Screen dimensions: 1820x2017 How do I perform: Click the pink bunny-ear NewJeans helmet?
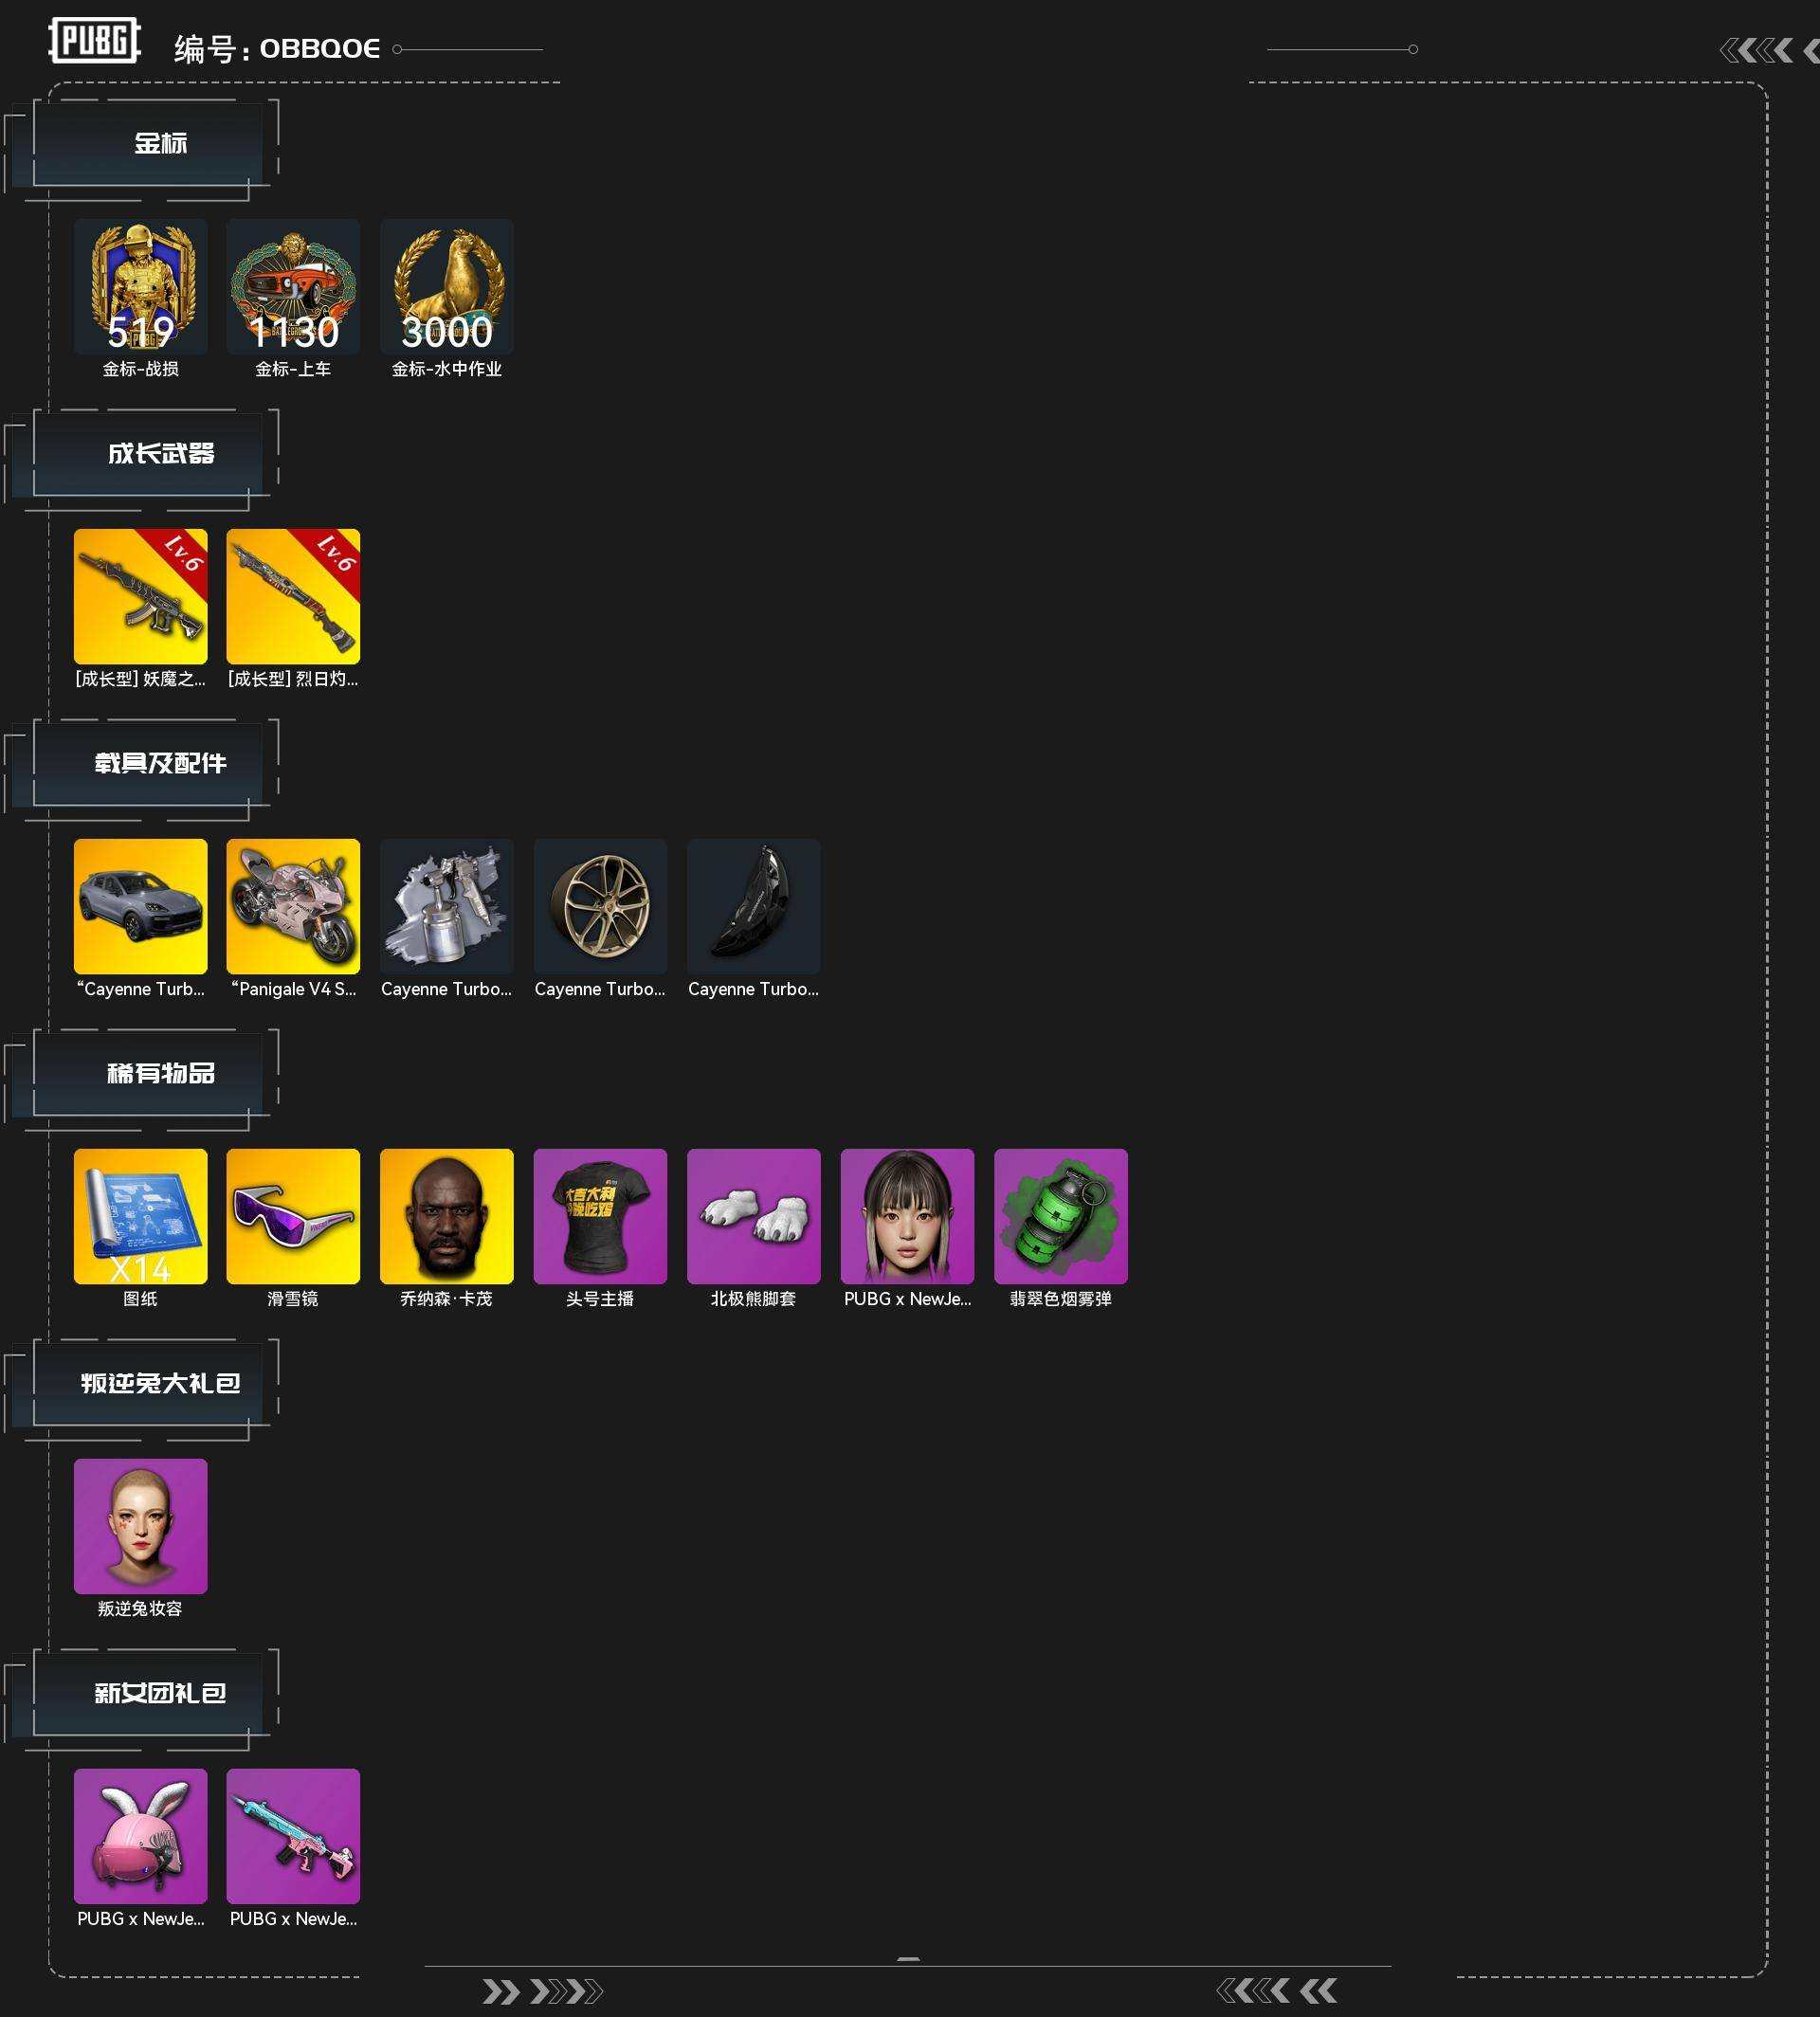click(140, 1837)
